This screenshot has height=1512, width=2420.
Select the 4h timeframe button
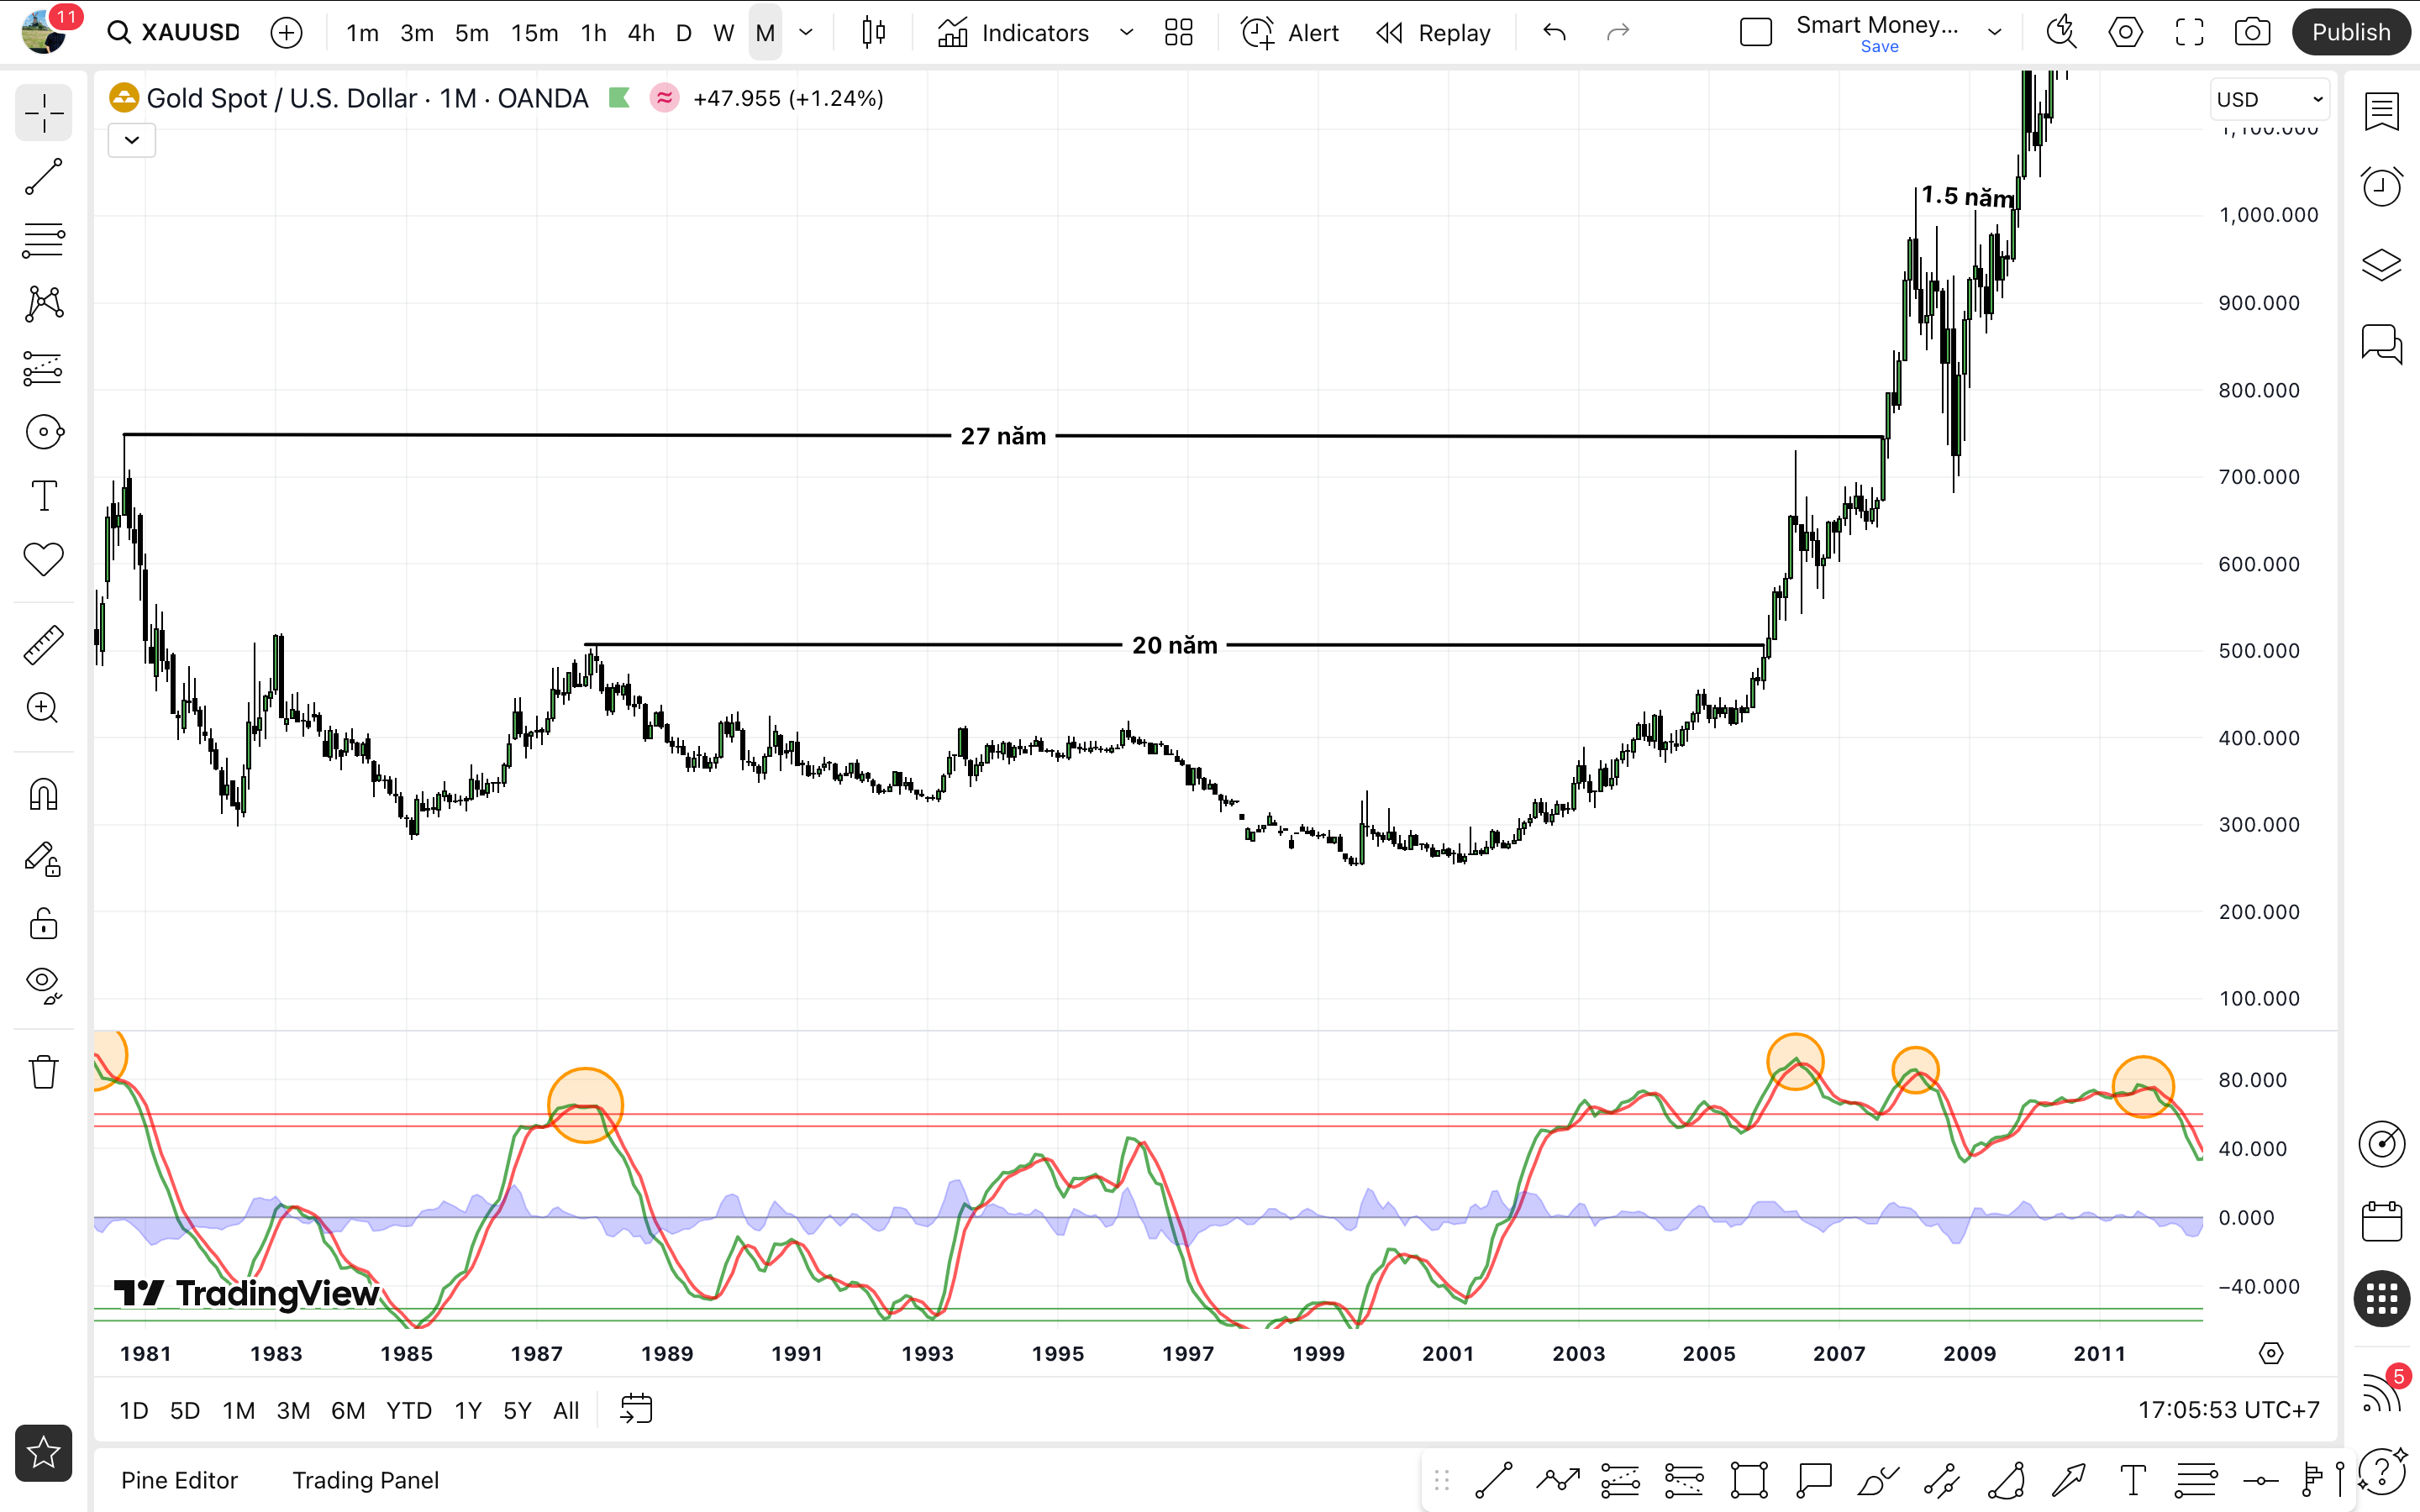[641, 33]
